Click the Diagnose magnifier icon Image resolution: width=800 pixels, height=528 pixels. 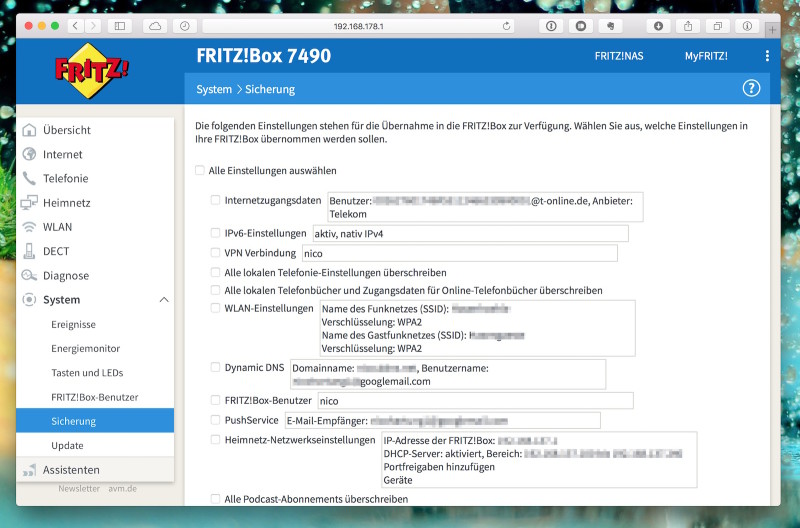coord(29,275)
